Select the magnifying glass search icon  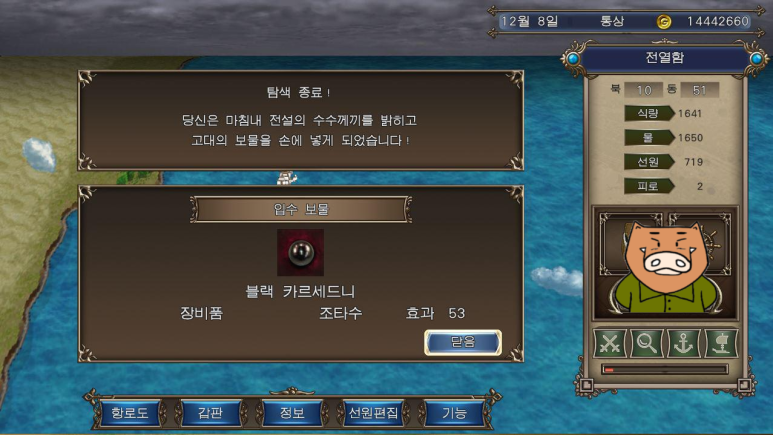tap(646, 343)
